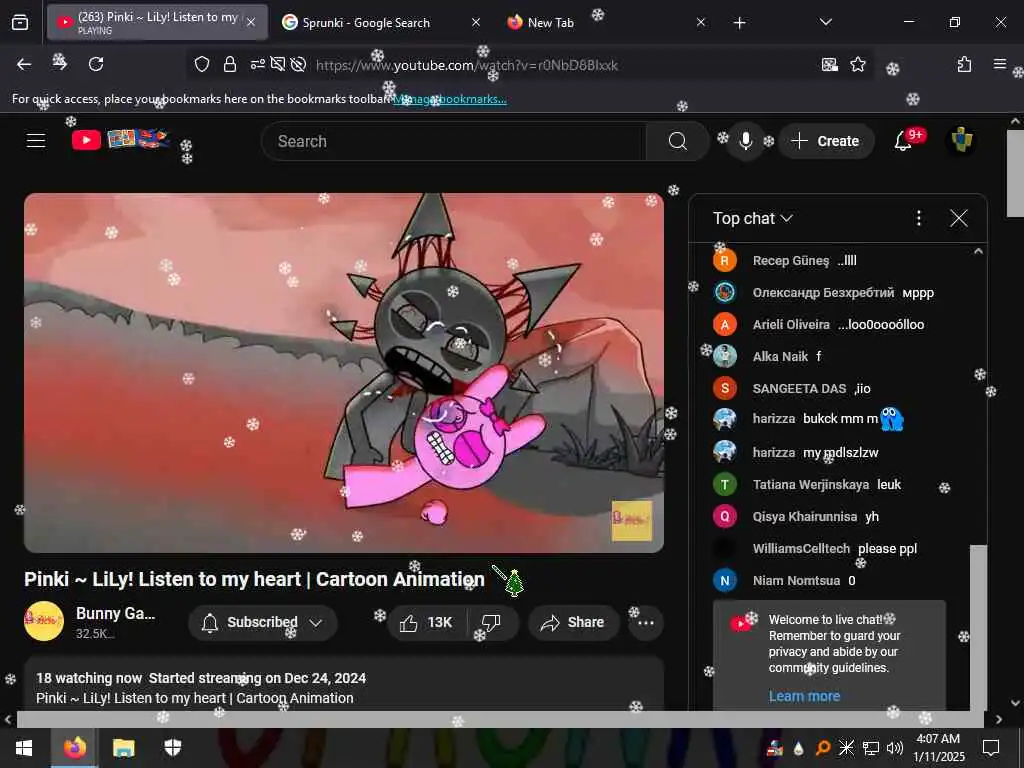Open a new browser tab
Viewport: 1024px width, 768px height.
(x=739, y=23)
